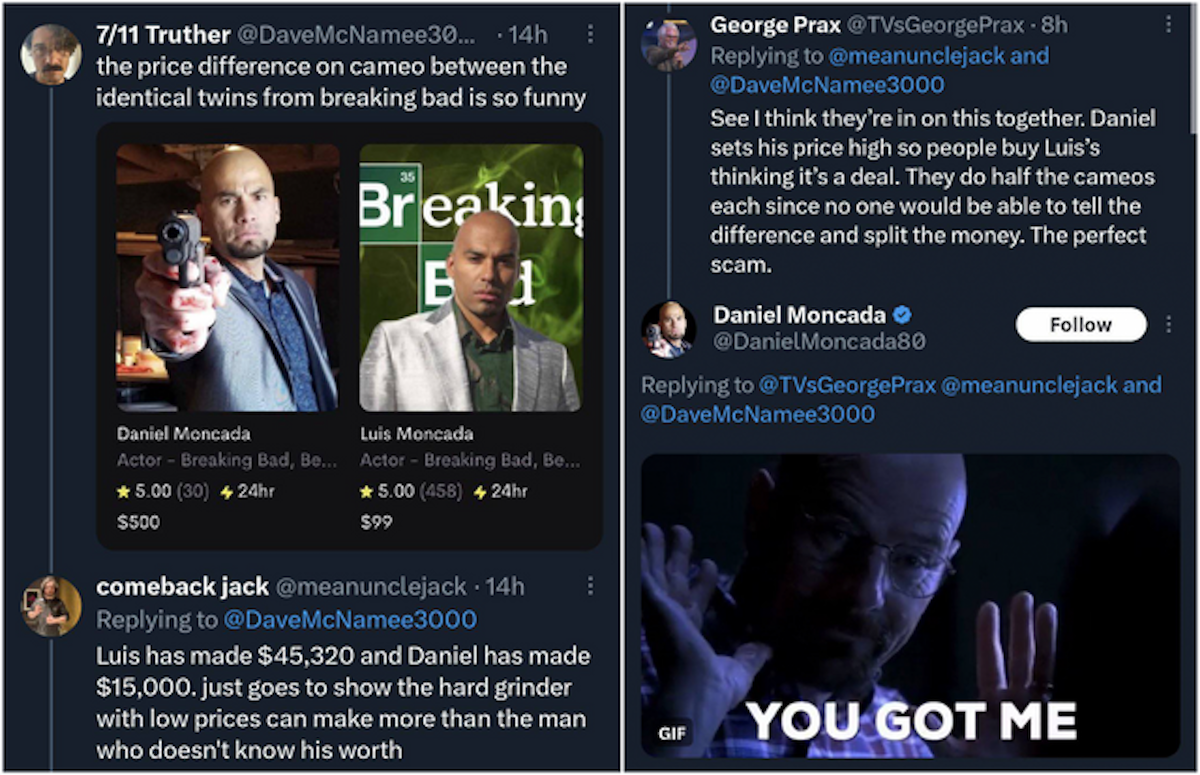Open more options on George Prax's reply
1200x775 pixels.
1167,24
